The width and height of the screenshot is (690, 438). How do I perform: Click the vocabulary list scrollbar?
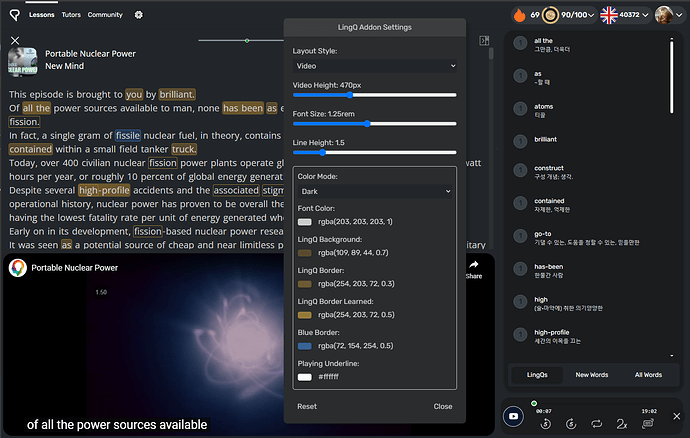(x=672, y=76)
